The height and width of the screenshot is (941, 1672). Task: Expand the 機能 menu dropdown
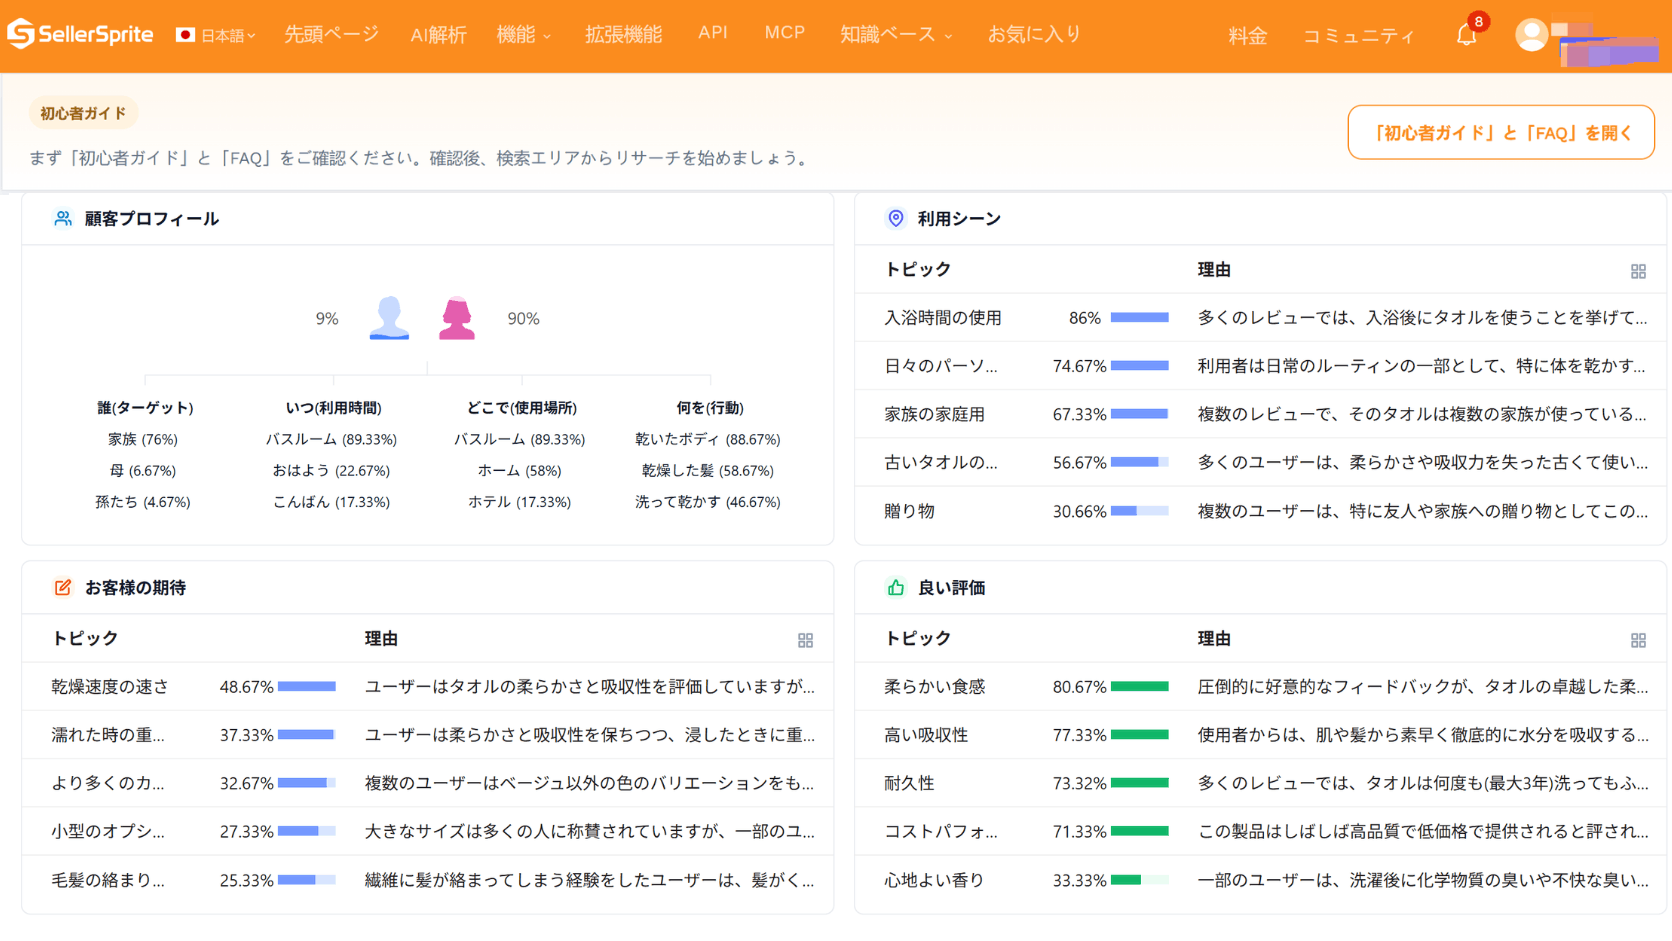[523, 35]
